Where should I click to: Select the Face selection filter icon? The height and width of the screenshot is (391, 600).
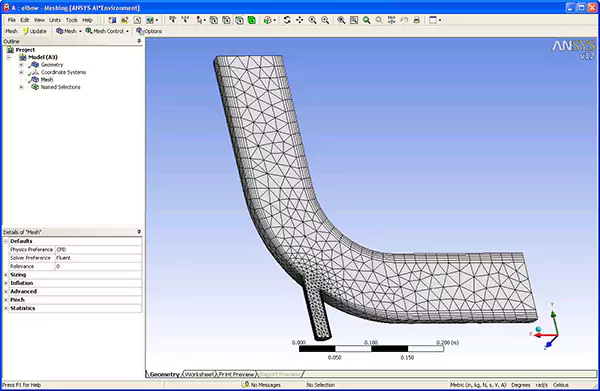[239, 20]
